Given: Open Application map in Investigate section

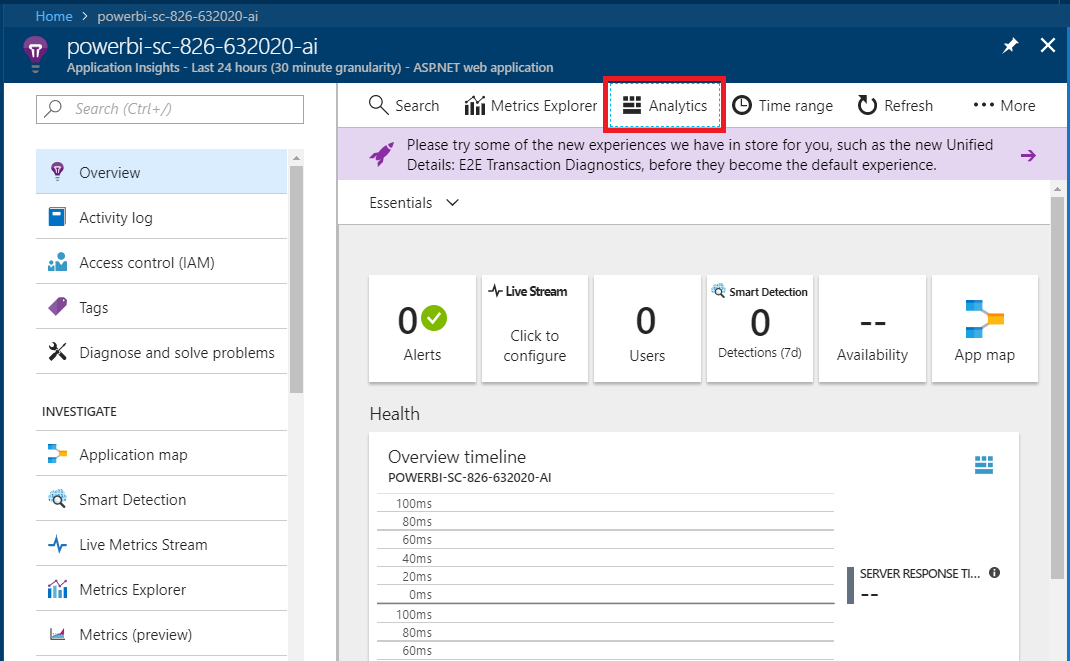Looking at the screenshot, I should (161, 454).
